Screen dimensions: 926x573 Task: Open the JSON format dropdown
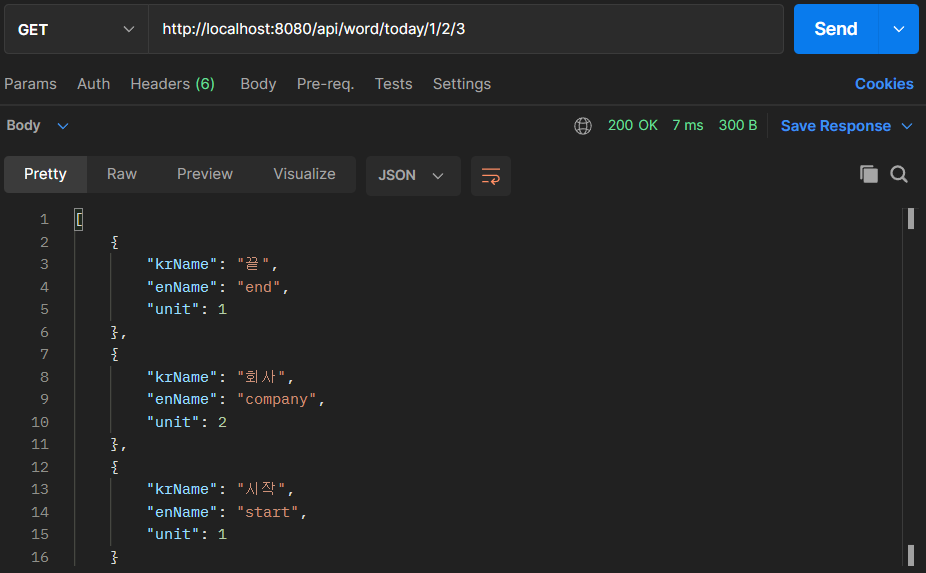tap(413, 175)
